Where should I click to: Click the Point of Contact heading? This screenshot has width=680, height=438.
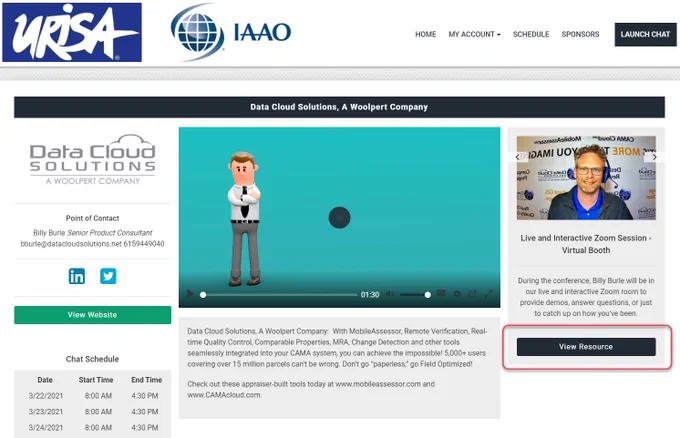click(x=92, y=218)
